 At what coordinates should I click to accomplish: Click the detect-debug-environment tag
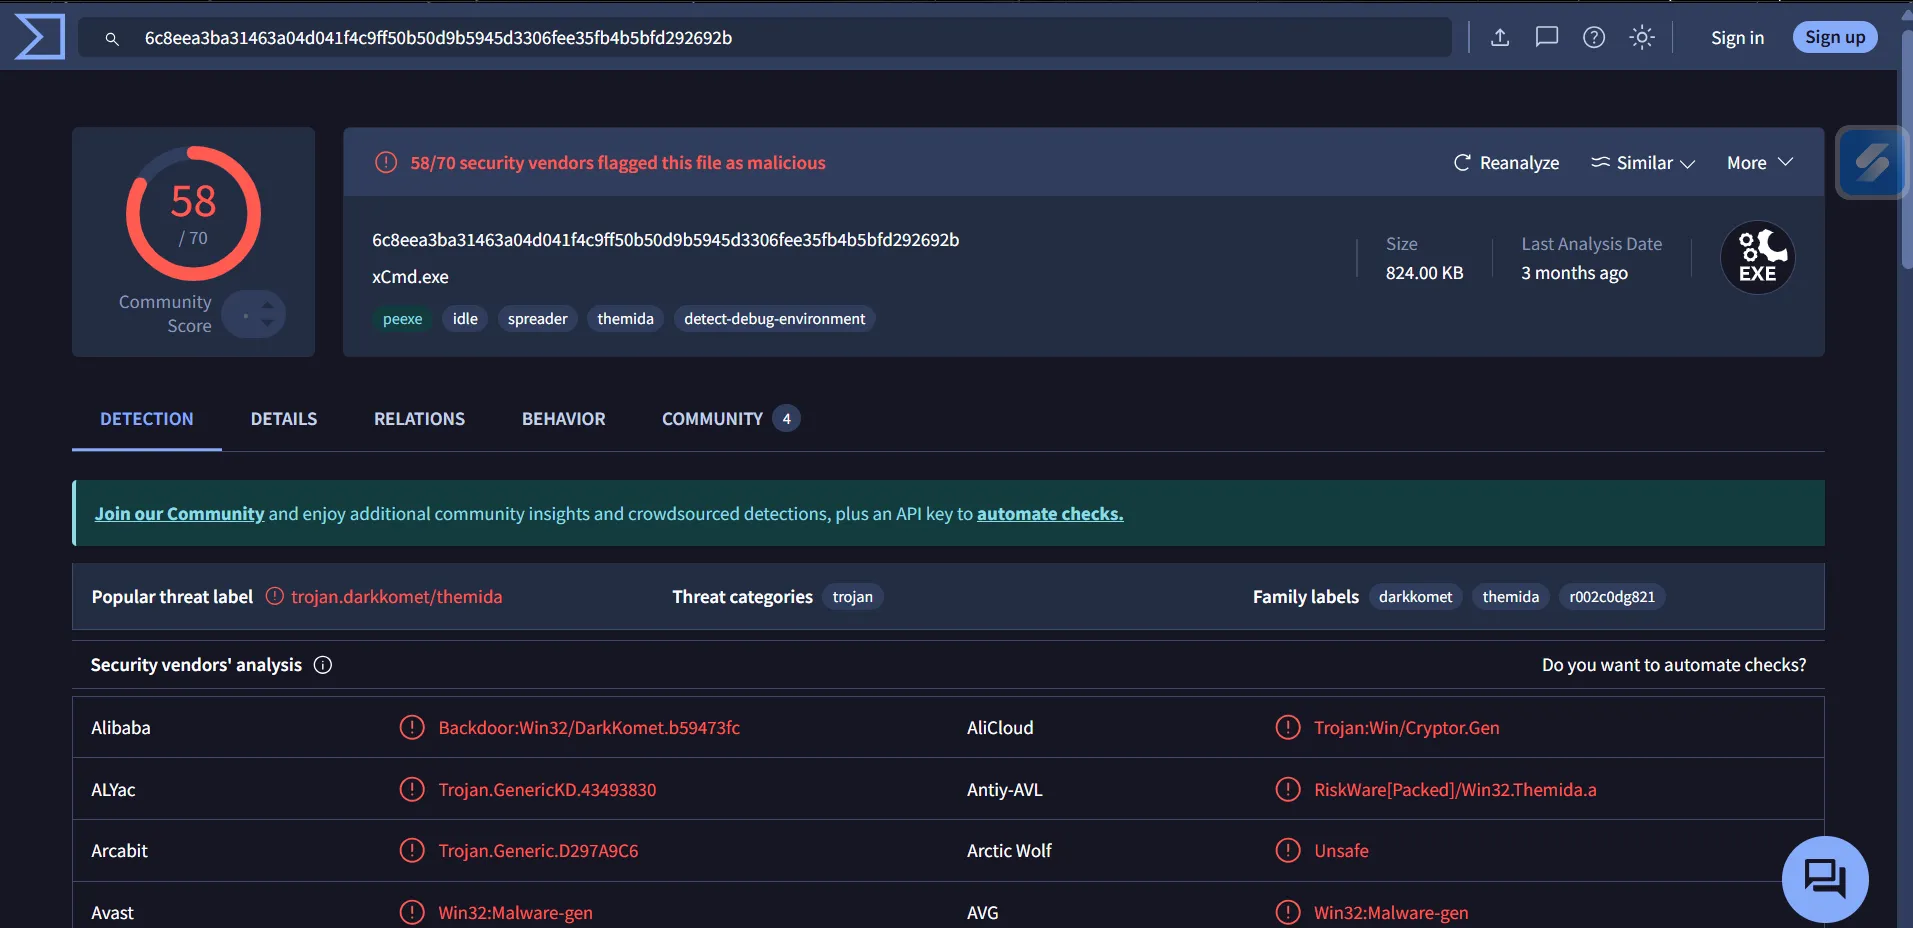tap(774, 319)
